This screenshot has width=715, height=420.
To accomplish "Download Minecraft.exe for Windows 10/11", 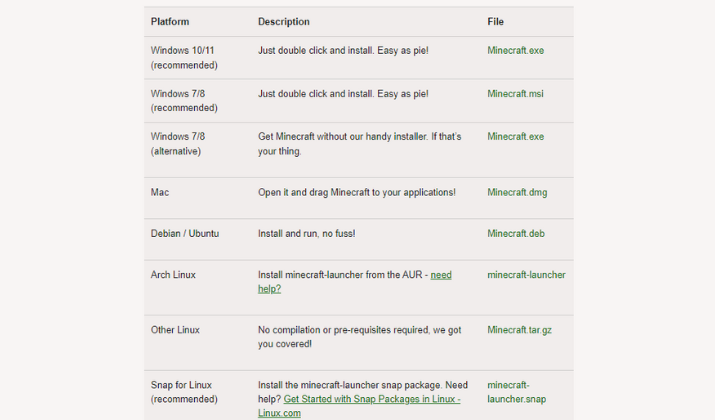I will (x=515, y=51).
